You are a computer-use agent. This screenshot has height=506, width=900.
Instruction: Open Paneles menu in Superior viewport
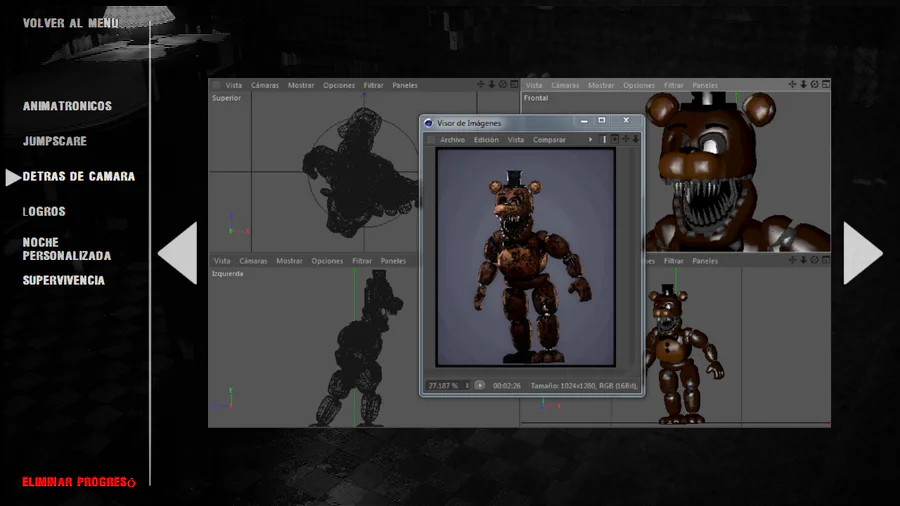pos(405,85)
